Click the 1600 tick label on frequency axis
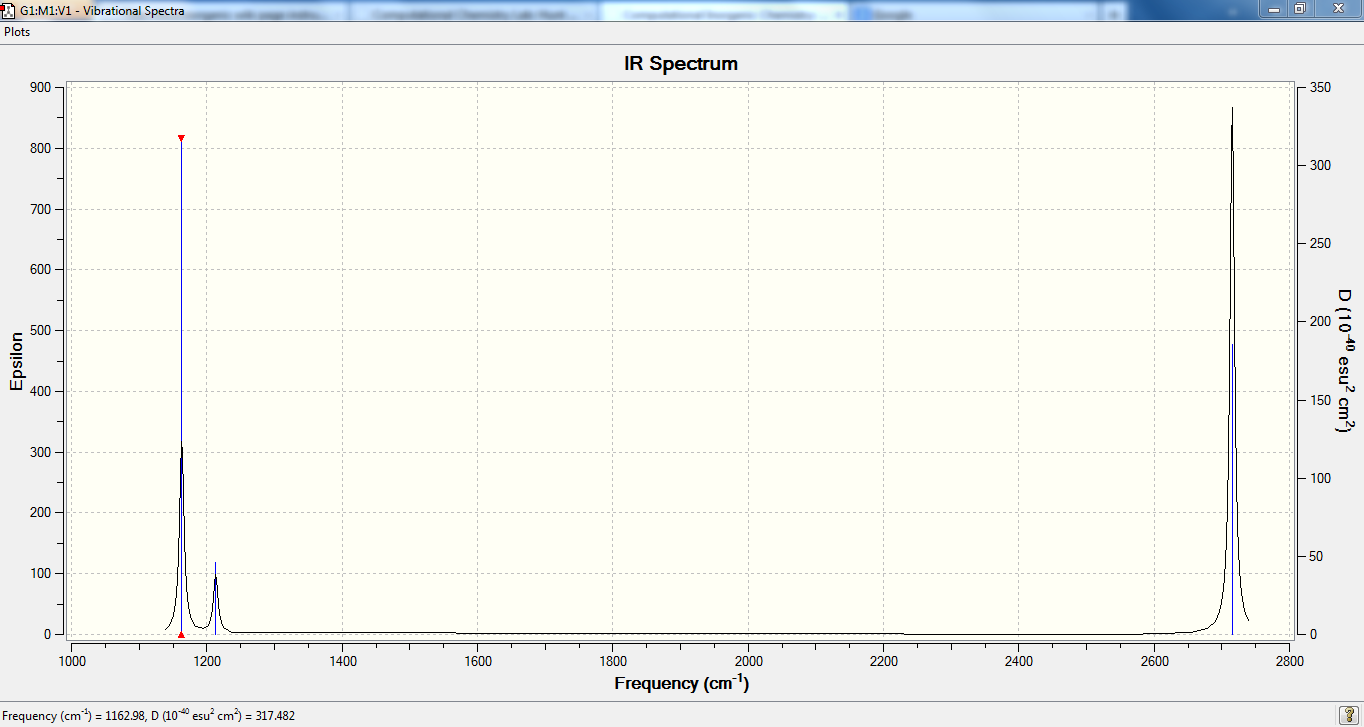The image size is (1364, 727). pyautogui.click(x=478, y=661)
